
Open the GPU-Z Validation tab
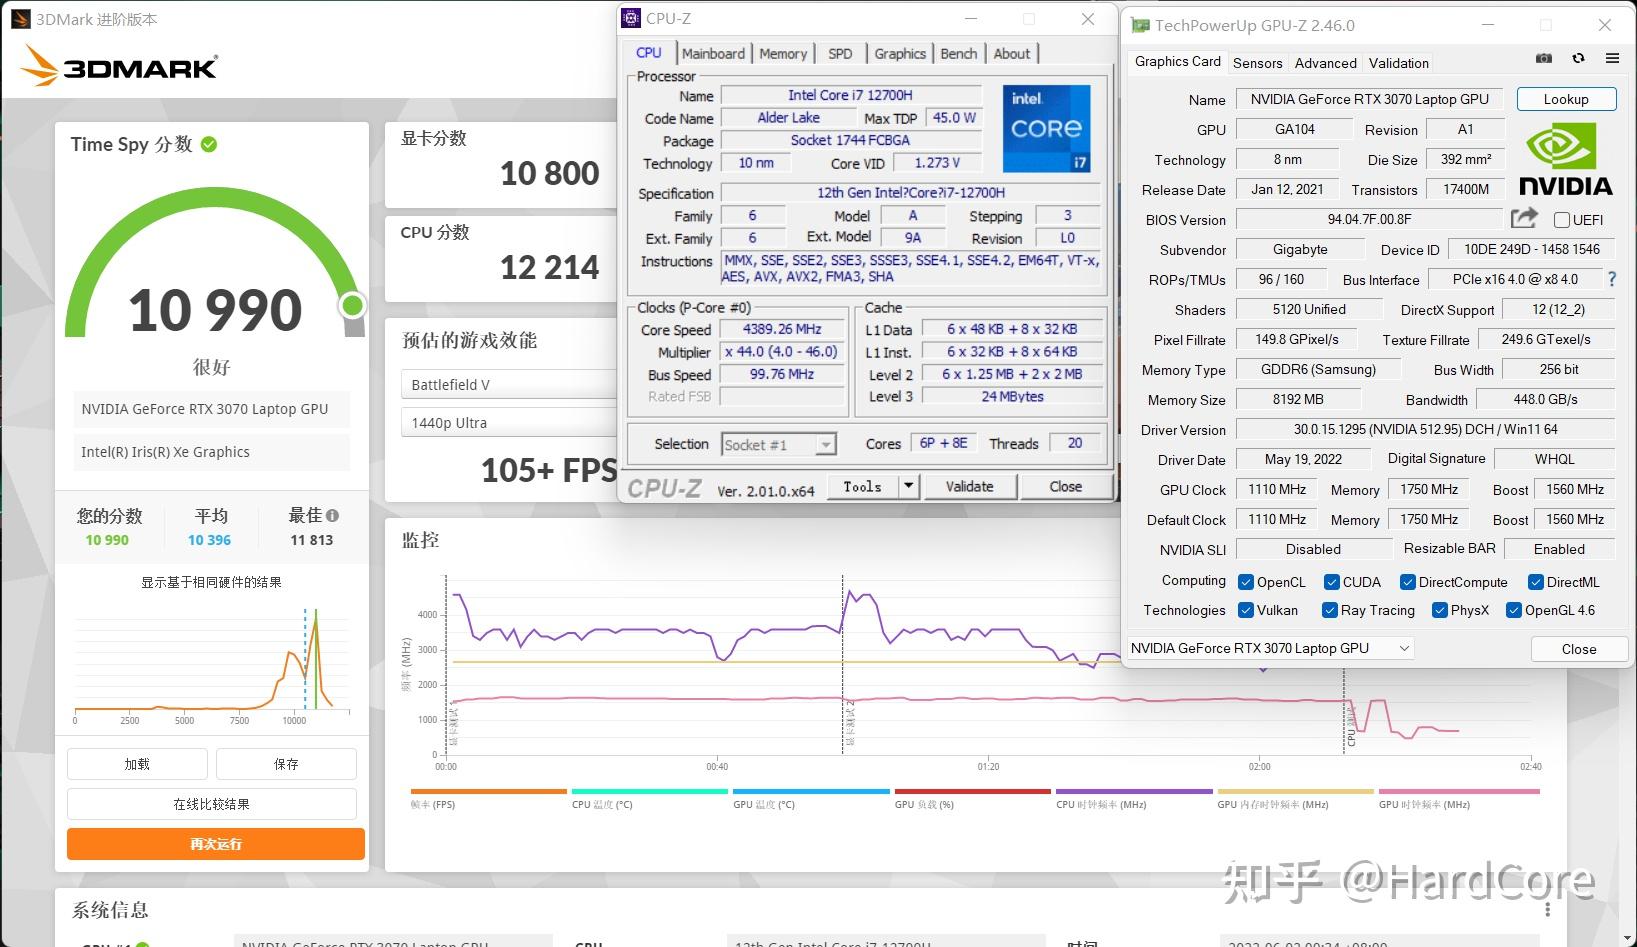(x=1398, y=63)
